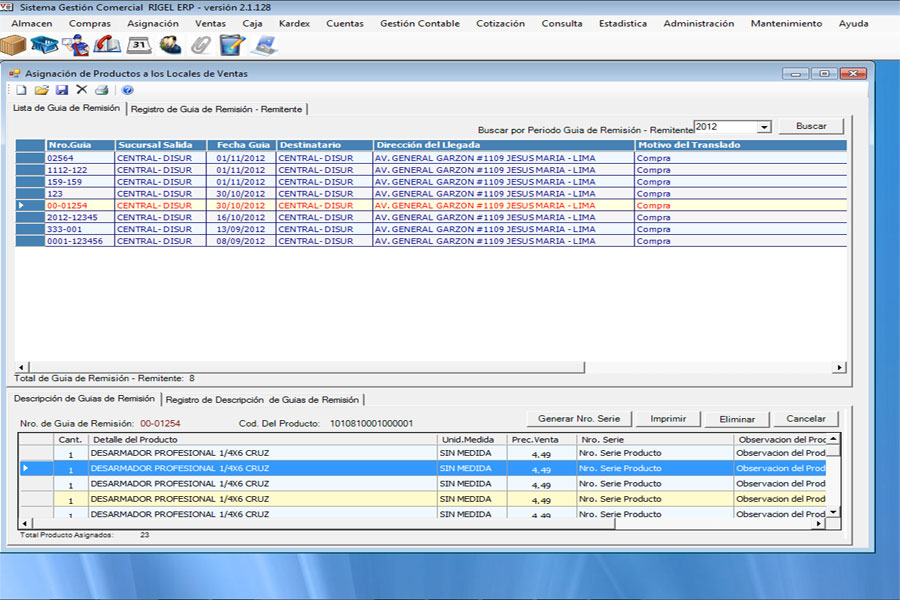This screenshot has width=900, height=600.
Task: Switch to Registro de Guia de Remisión - Remitente tab
Action: pyautogui.click(x=216, y=109)
